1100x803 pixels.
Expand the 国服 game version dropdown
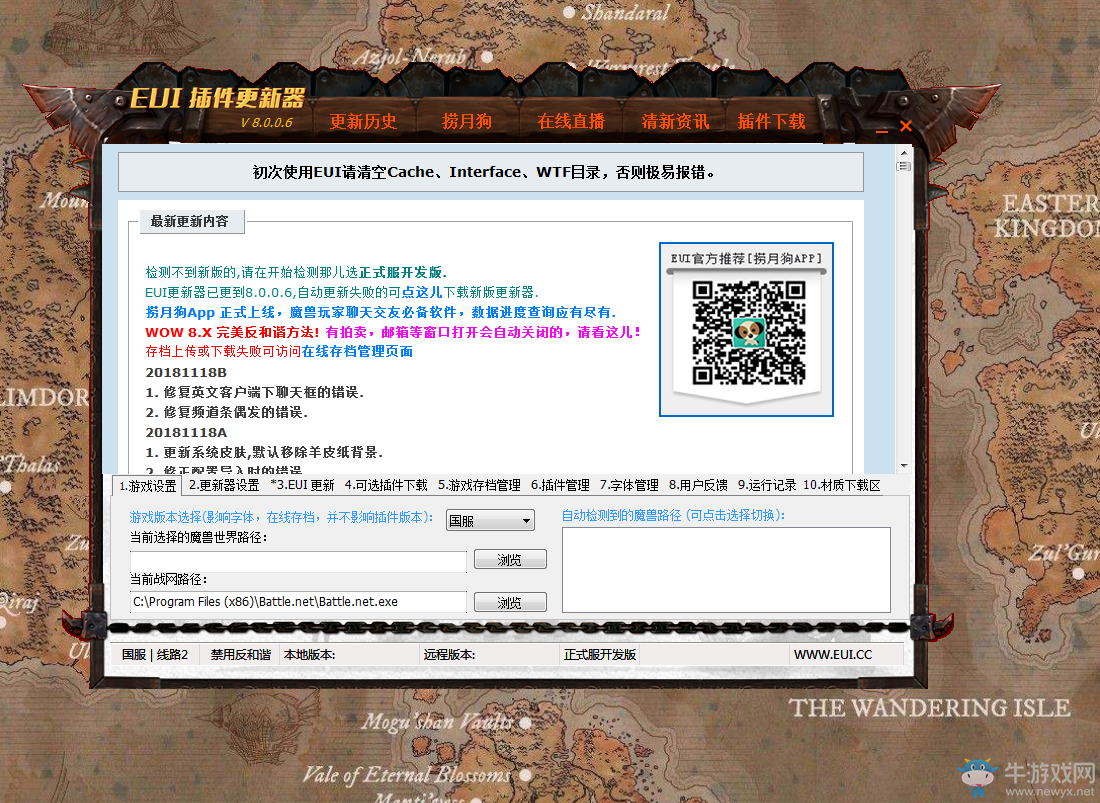click(x=490, y=520)
